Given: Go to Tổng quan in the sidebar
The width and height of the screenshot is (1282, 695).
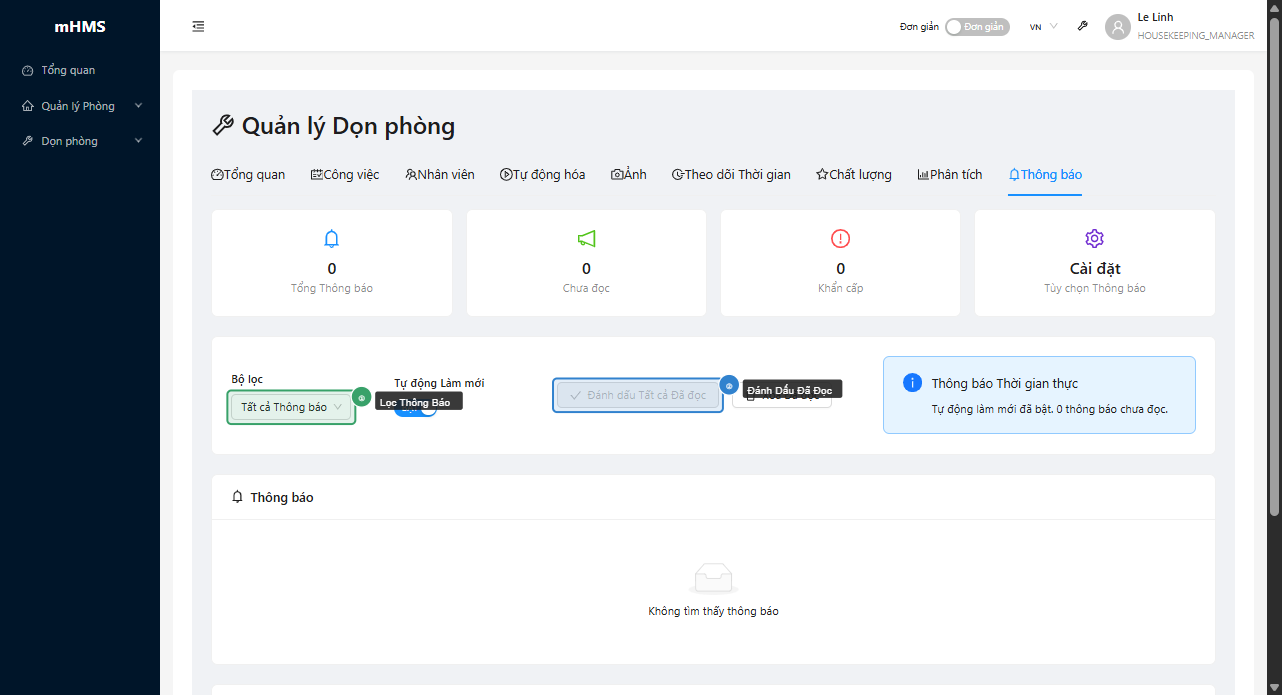Looking at the screenshot, I should (68, 71).
